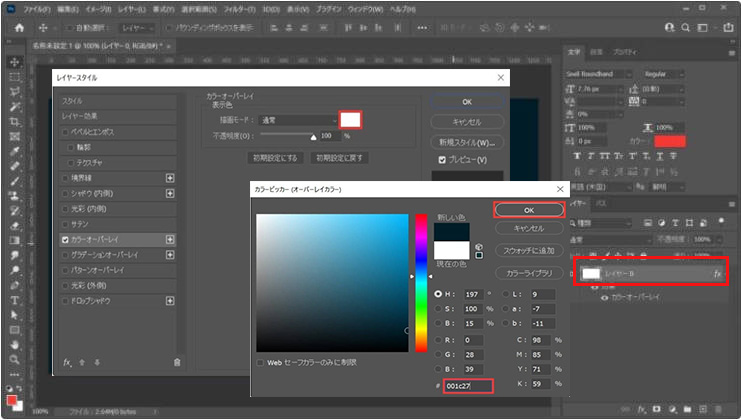This screenshot has width=741, height=420.
Task: Click the type layer filter T icon
Action: coord(675,223)
